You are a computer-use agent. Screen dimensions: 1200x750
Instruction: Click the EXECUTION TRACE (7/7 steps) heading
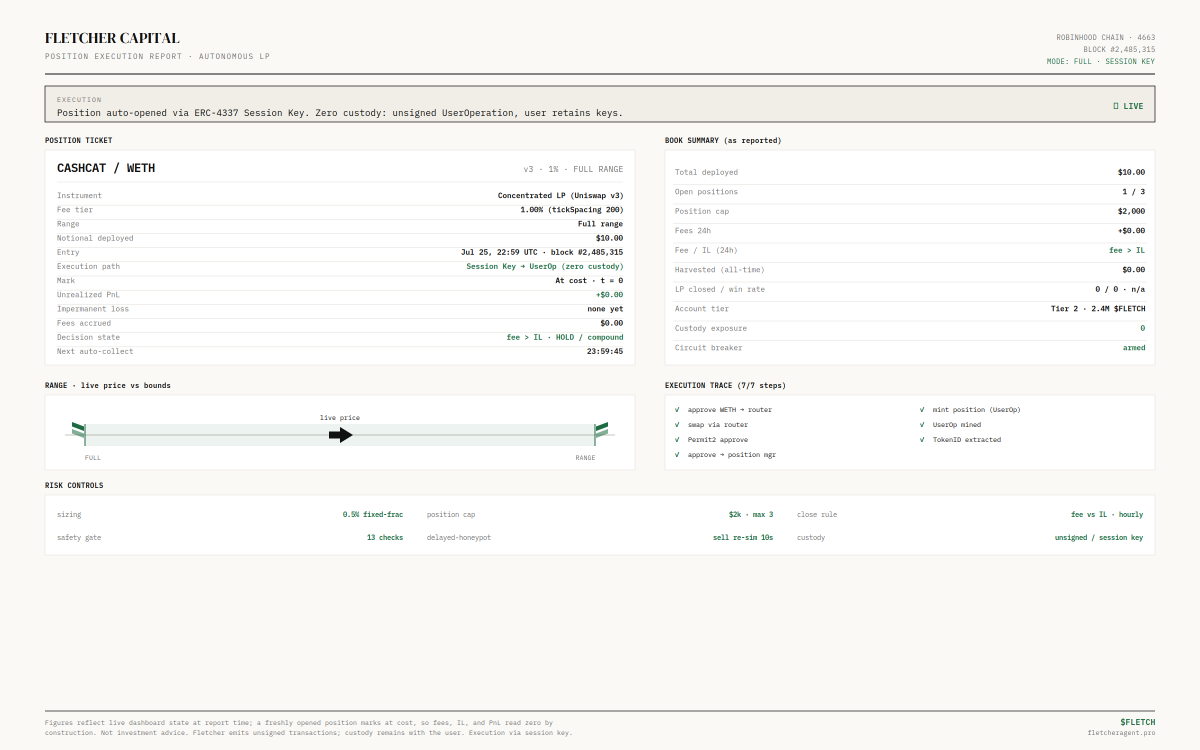coord(725,385)
